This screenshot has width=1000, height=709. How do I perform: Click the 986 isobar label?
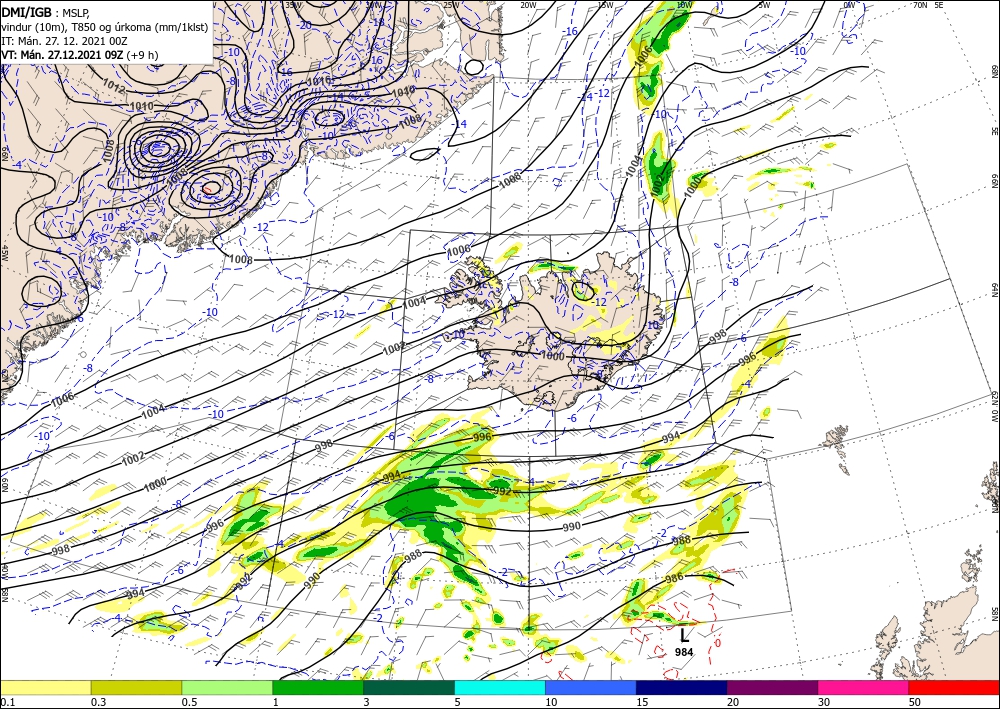674,578
